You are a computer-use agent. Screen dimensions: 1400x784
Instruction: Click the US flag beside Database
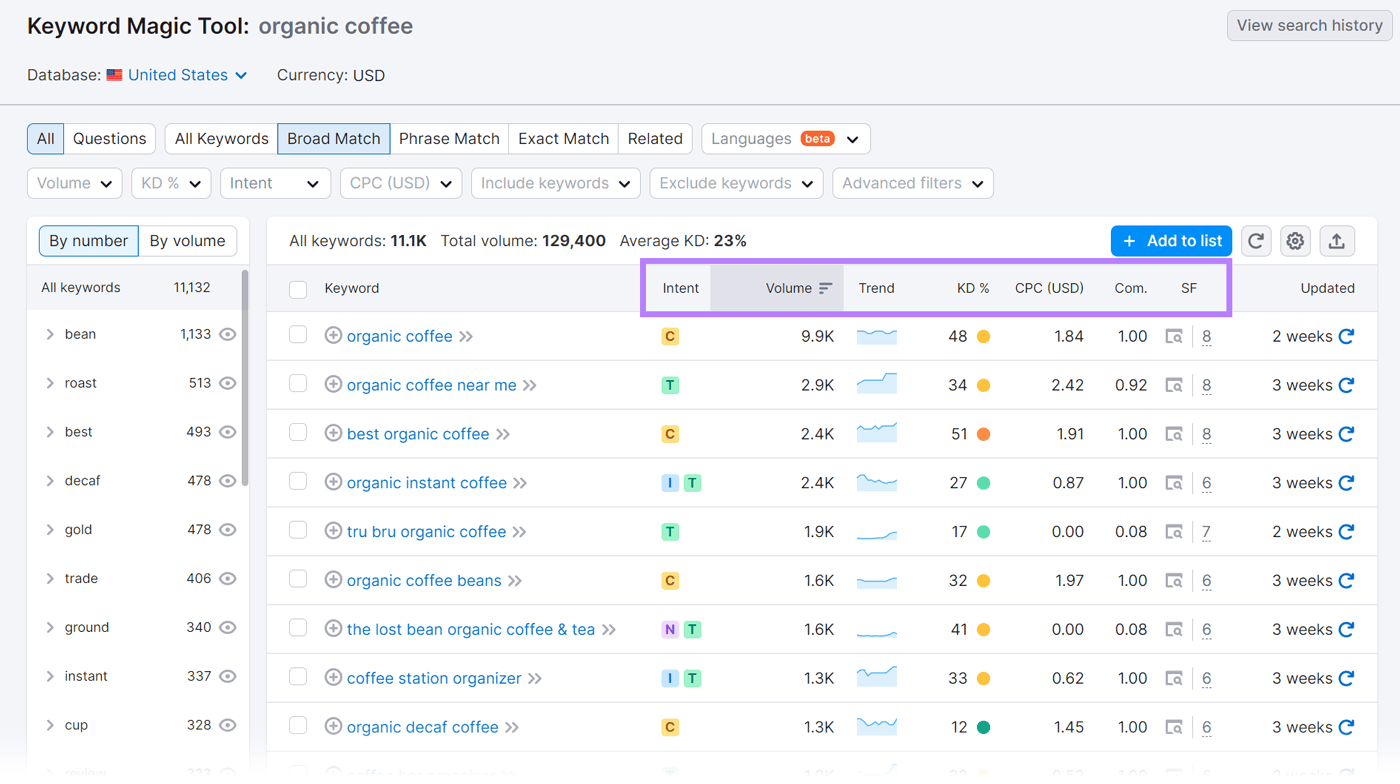[x=113, y=74]
